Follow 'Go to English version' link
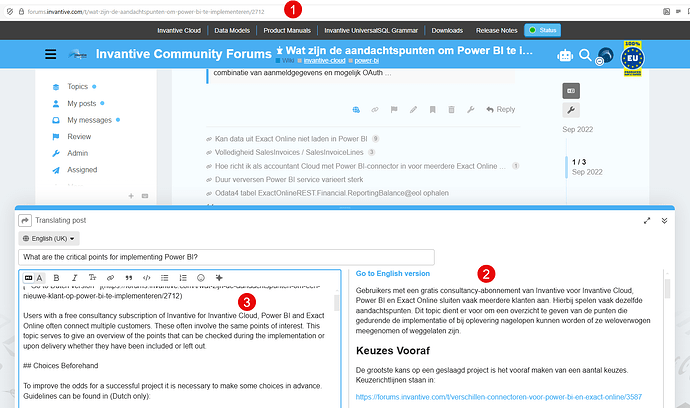 pos(393,274)
